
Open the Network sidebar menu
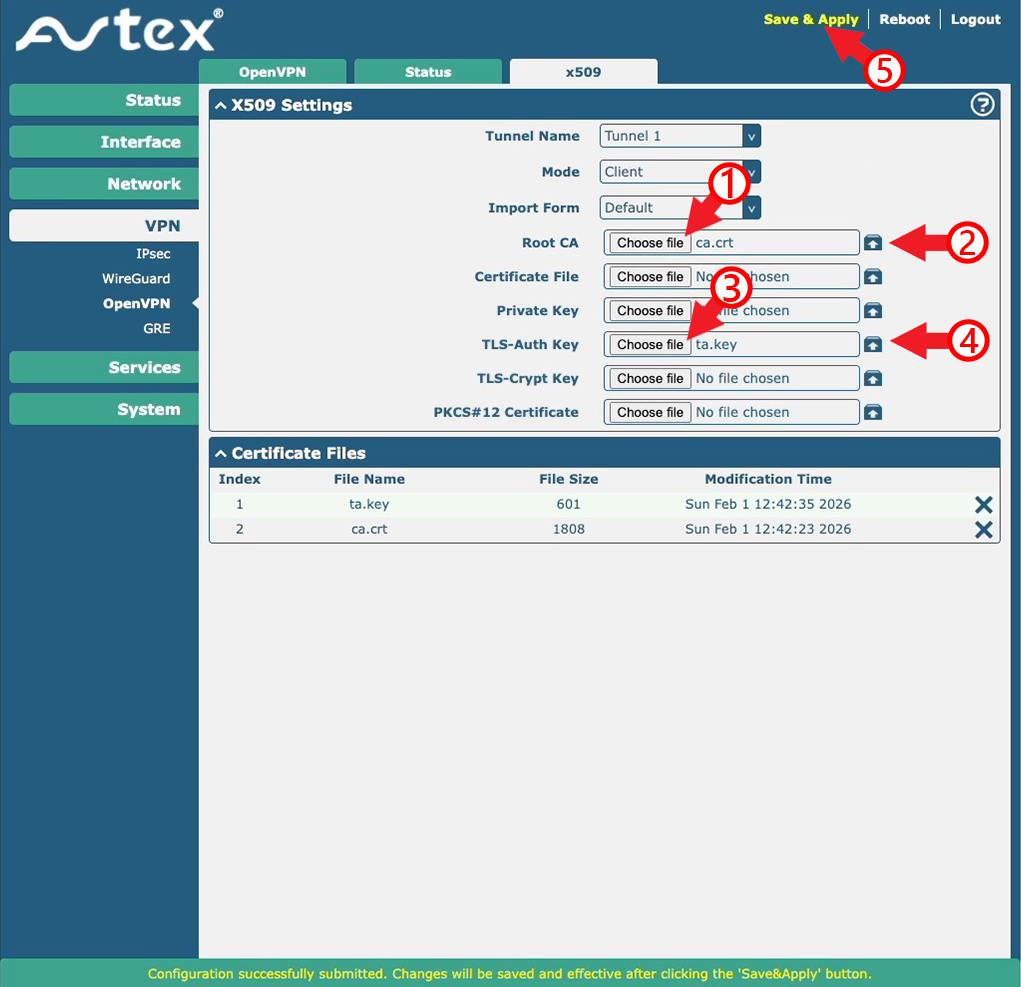(x=104, y=184)
